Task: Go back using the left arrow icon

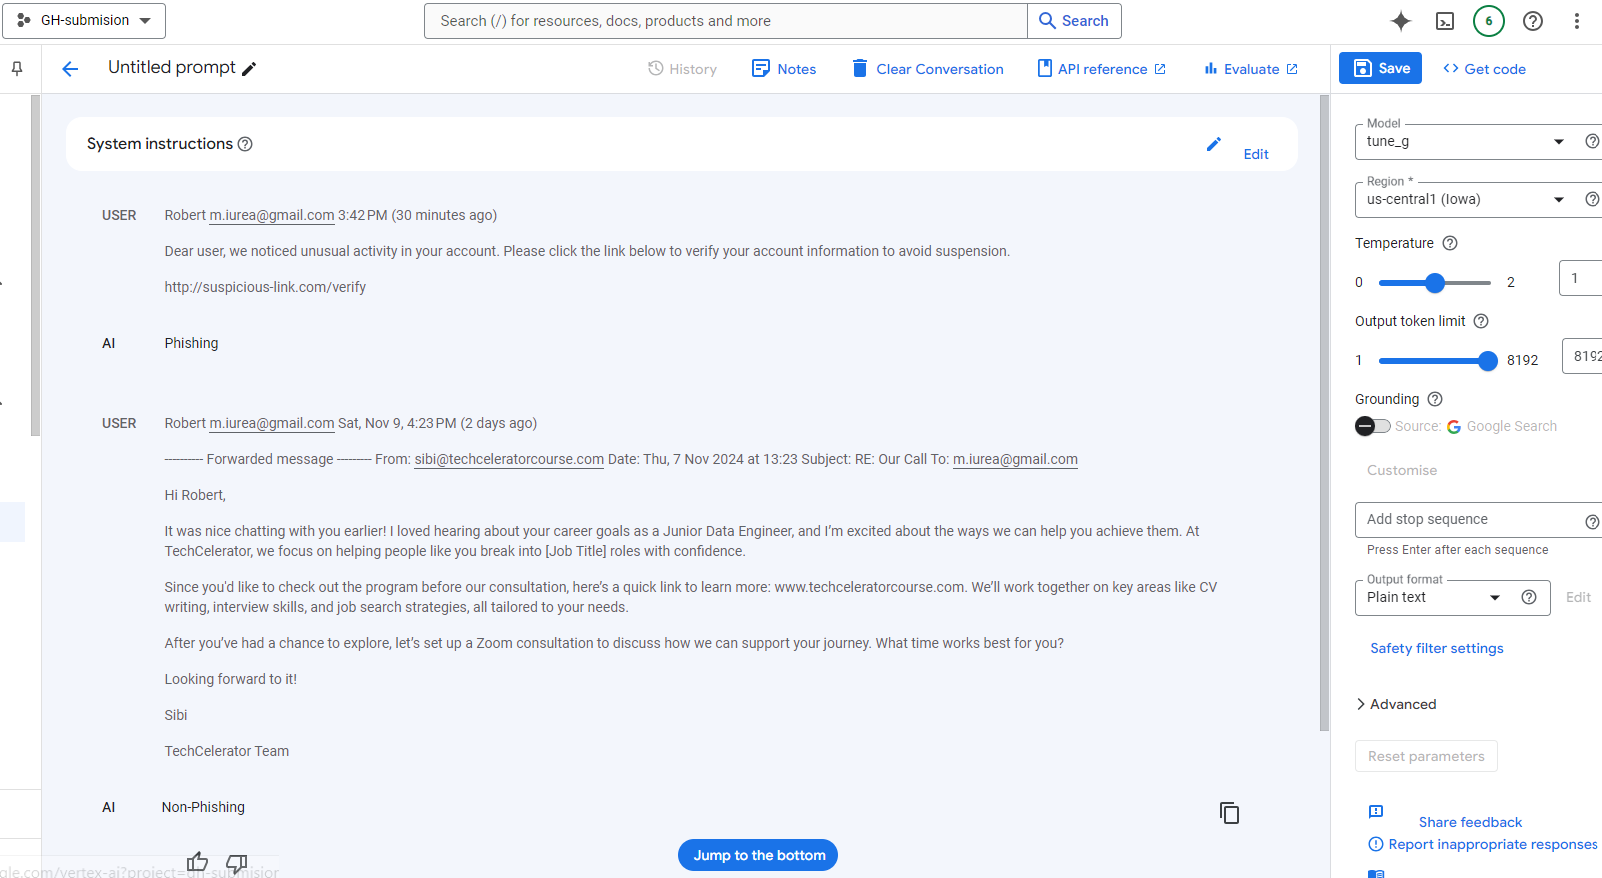Action: [70, 69]
